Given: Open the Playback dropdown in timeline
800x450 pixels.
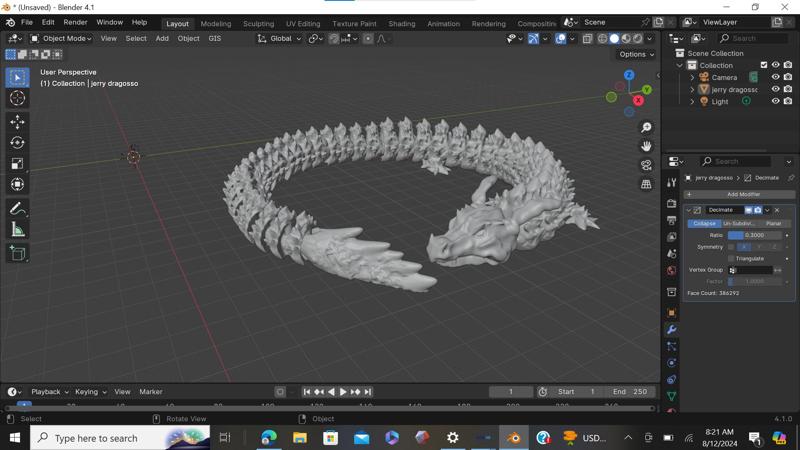Looking at the screenshot, I should click(49, 392).
